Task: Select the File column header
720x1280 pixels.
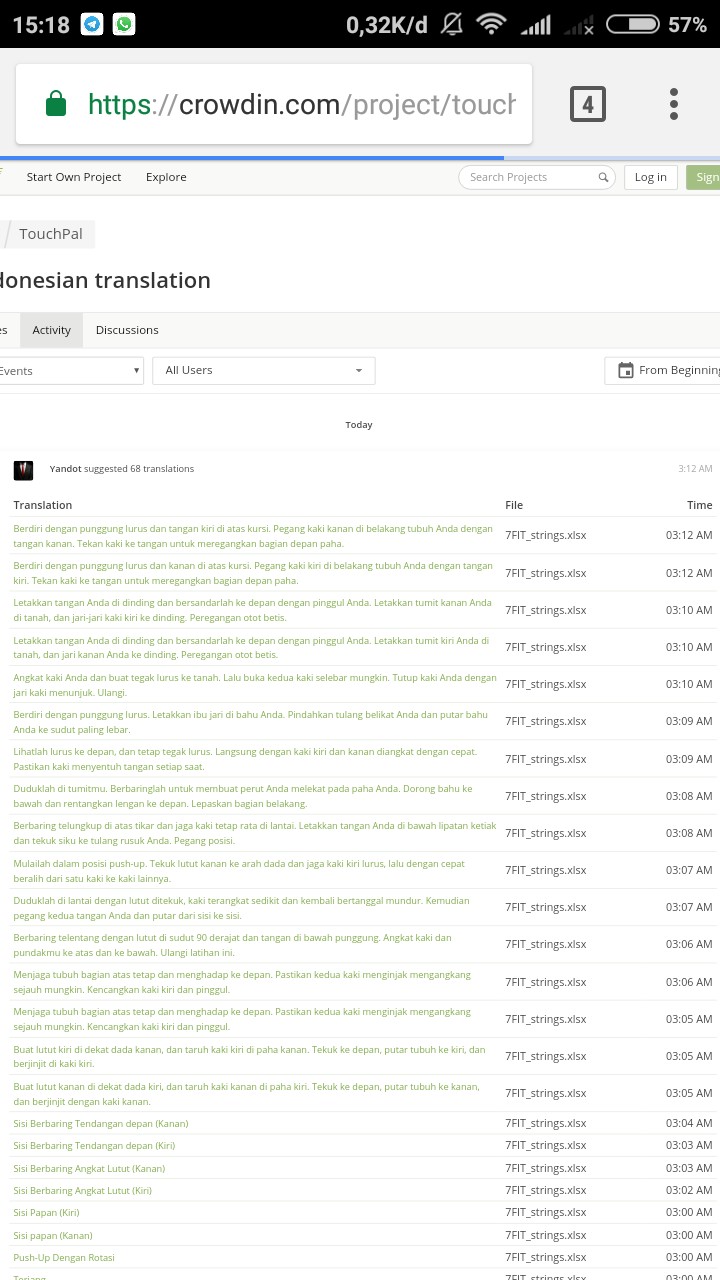Action: (x=514, y=505)
